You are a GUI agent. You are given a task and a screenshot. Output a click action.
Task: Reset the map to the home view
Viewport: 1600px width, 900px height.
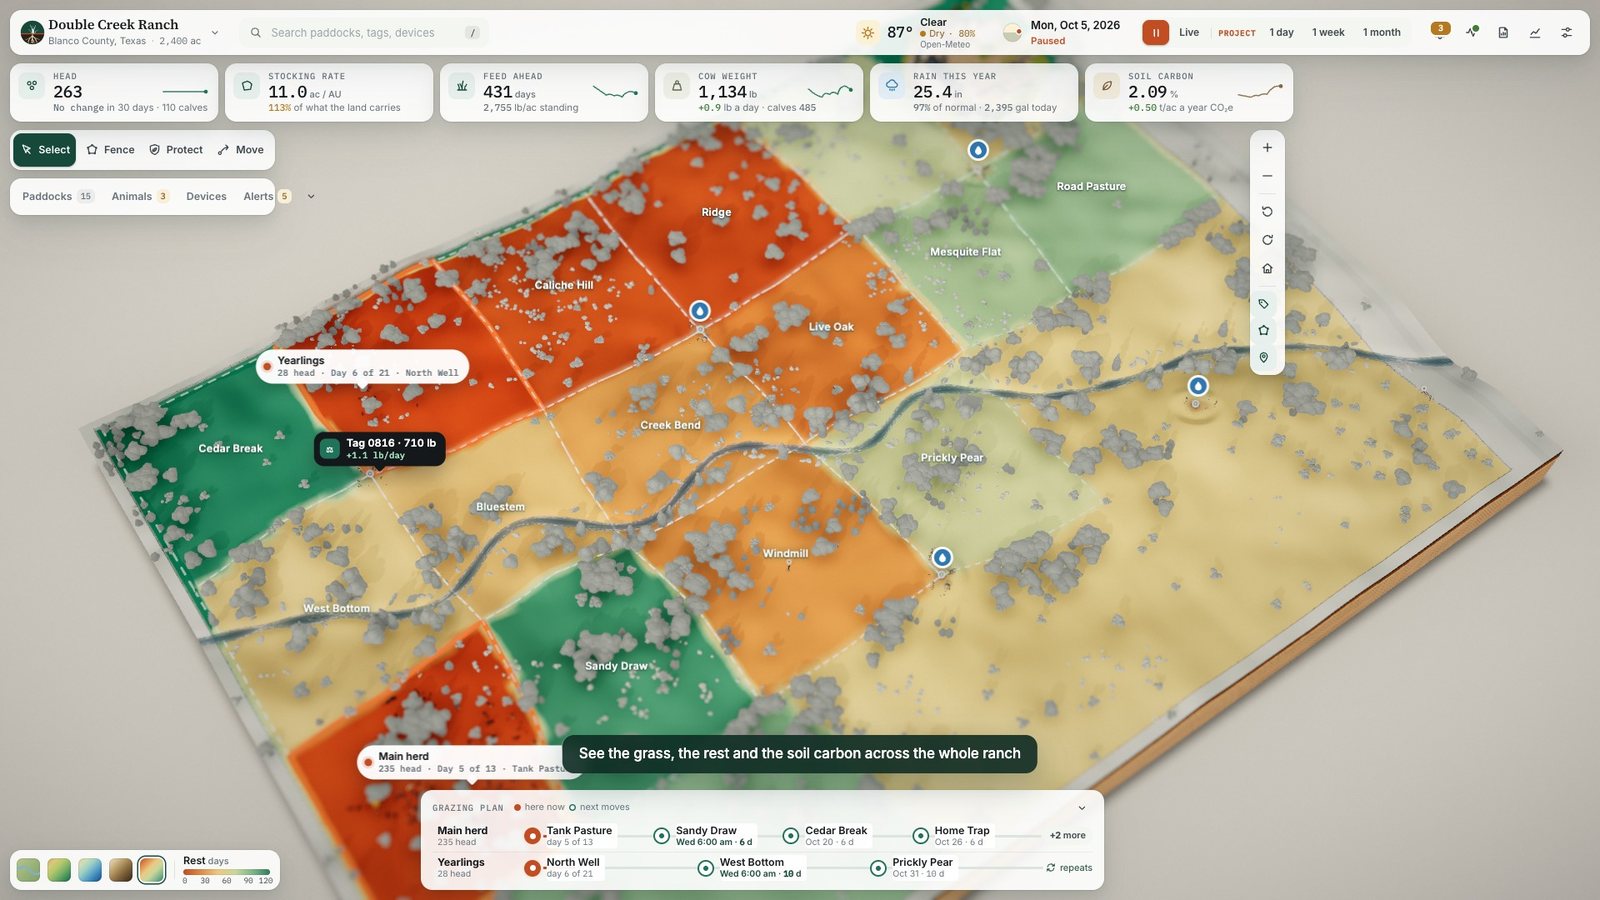pyautogui.click(x=1267, y=268)
